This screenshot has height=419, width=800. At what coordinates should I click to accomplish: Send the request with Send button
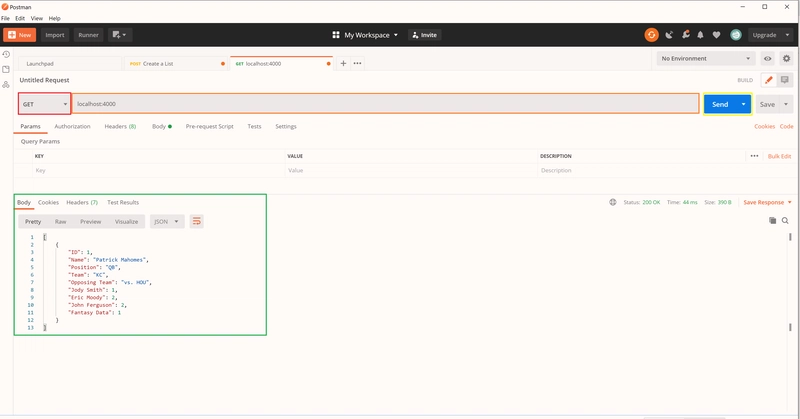[720, 104]
